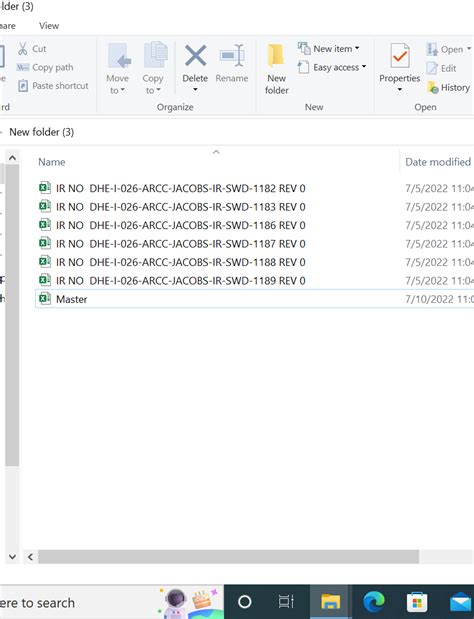Open File Explorer from taskbar
Screen dimensions: 474x619
(330, 602)
